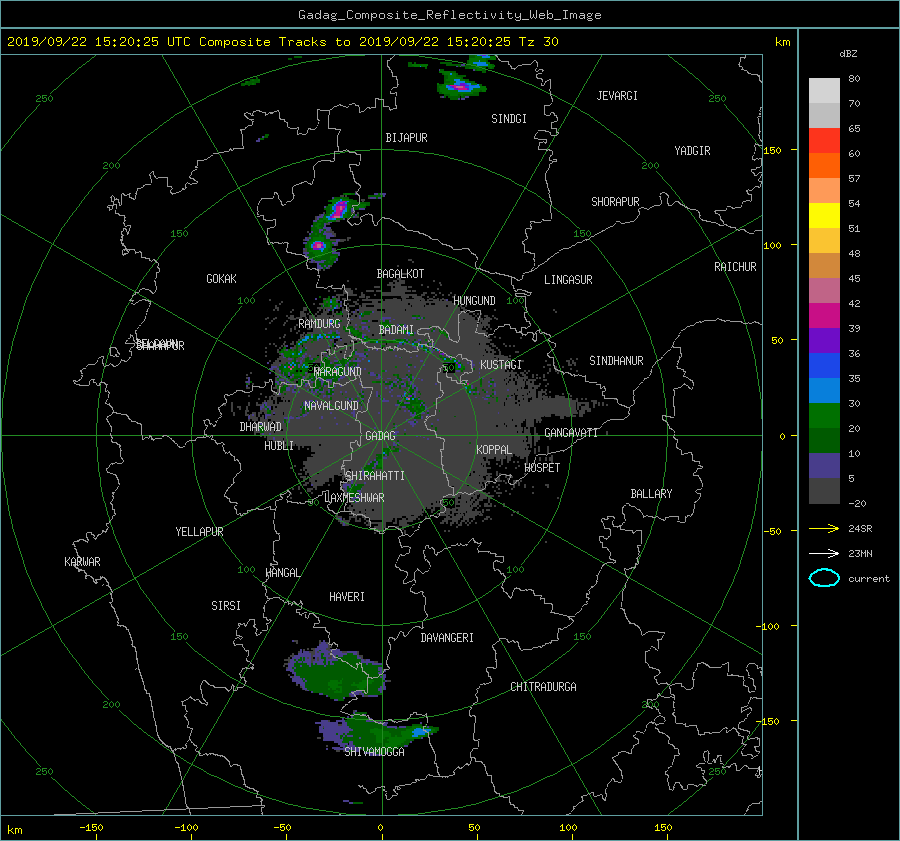Click the BALLARY city label

click(x=651, y=494)
